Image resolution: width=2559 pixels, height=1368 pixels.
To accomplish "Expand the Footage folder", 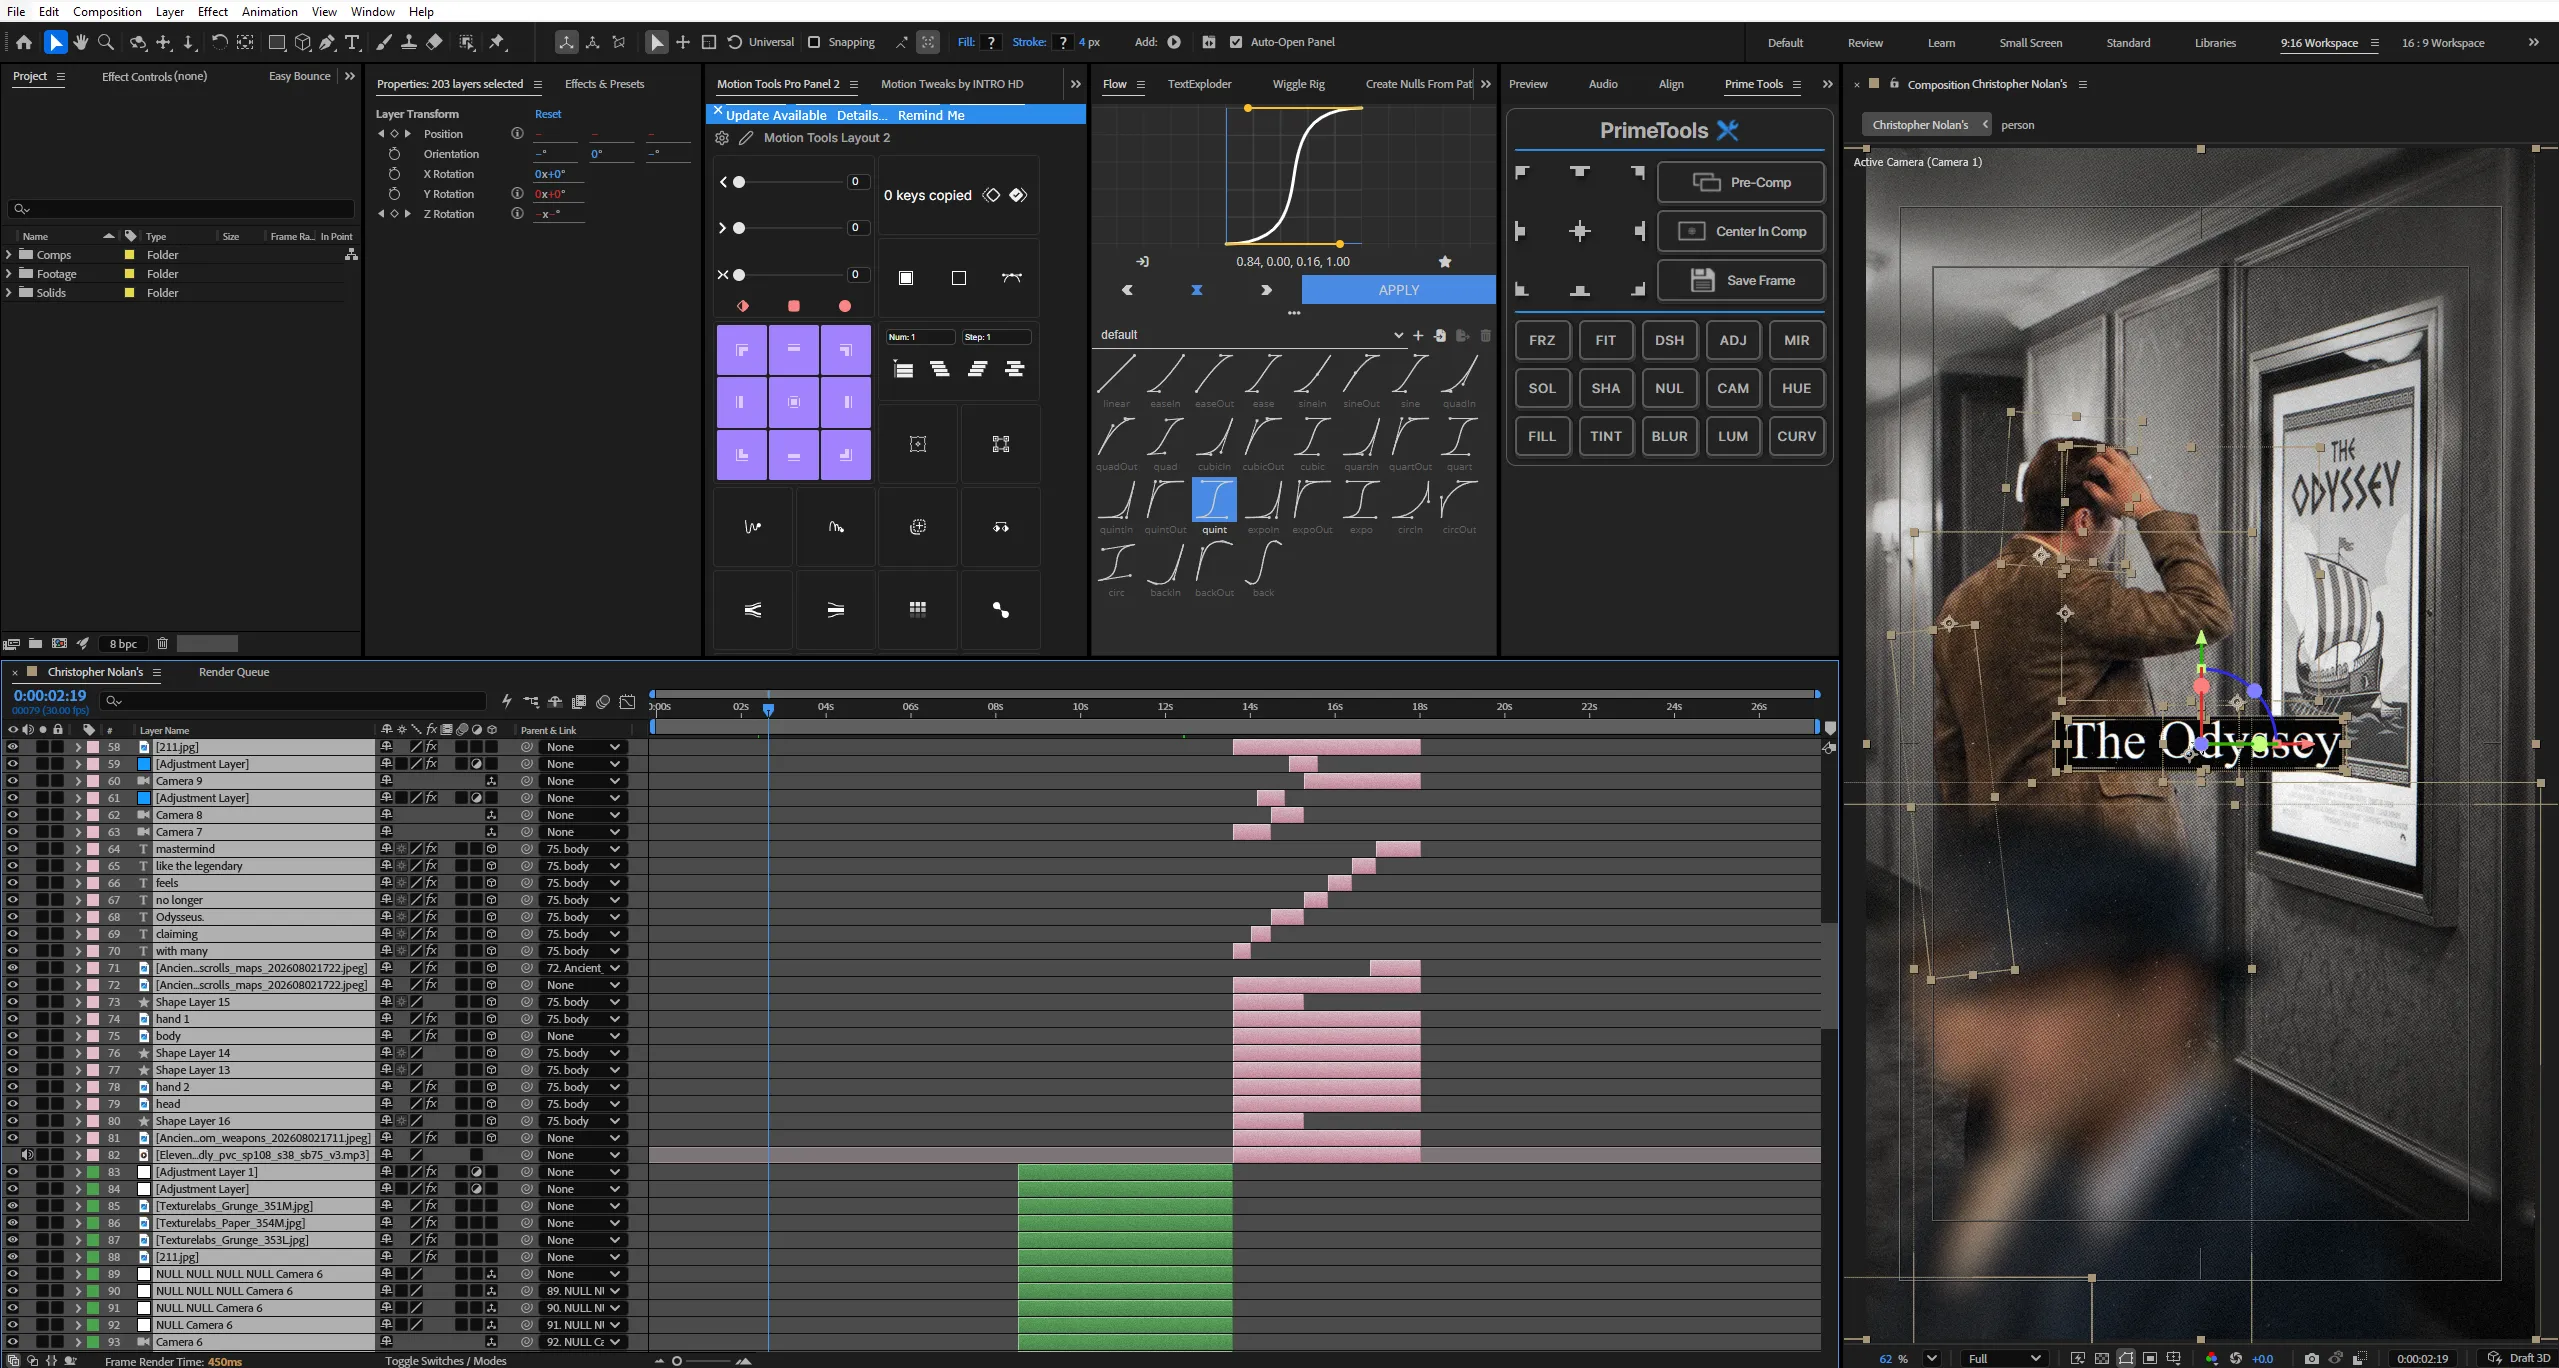I will (9, 274).
